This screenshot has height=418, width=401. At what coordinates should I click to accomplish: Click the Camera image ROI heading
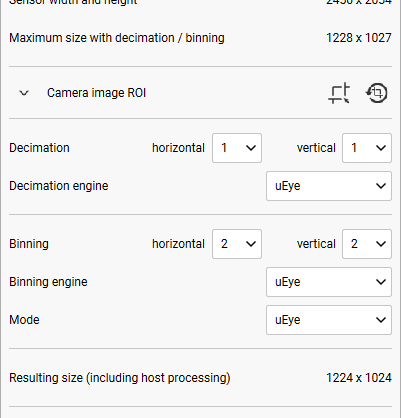[x=96, y=93]
